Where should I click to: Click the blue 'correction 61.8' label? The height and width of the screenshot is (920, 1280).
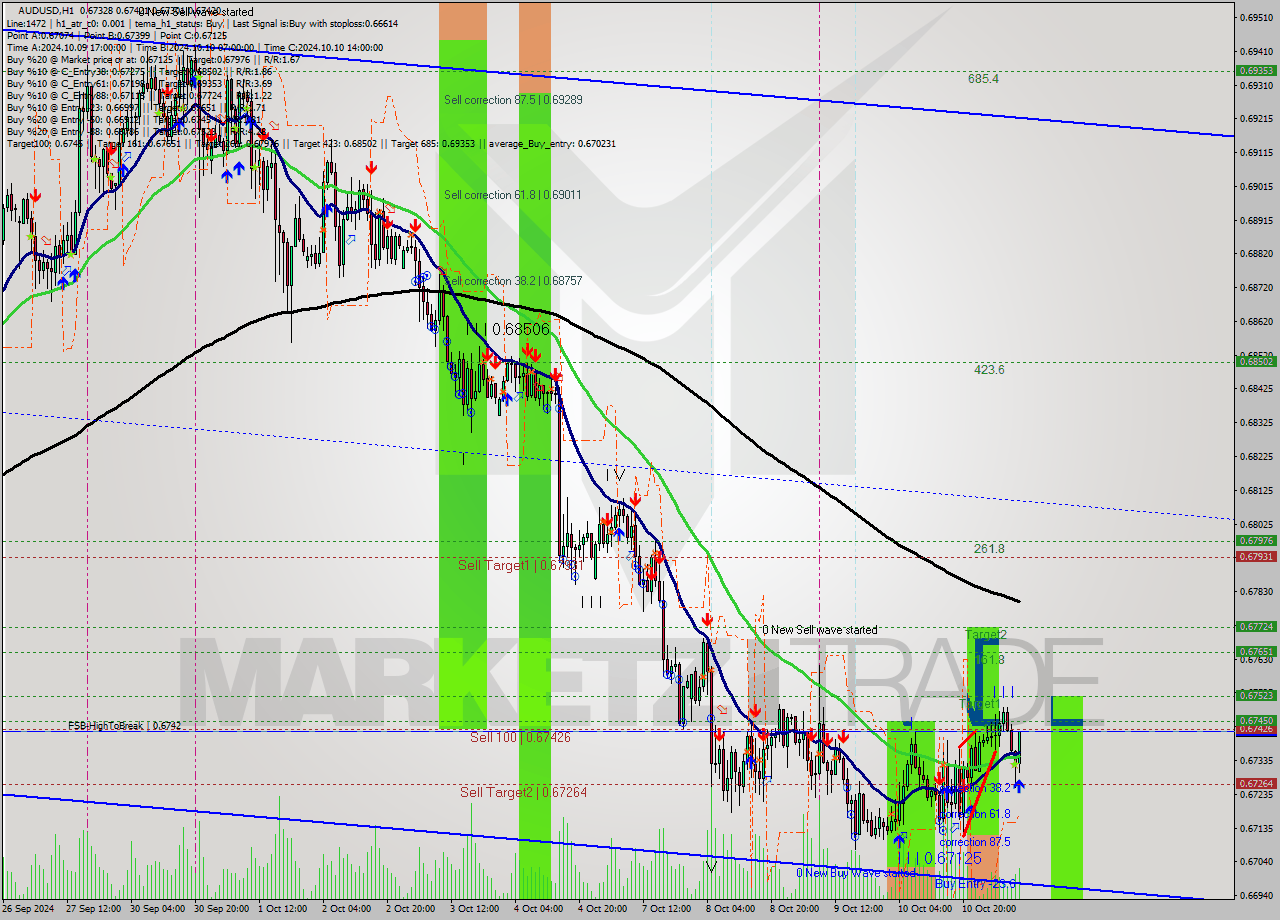tap(975, 814)
